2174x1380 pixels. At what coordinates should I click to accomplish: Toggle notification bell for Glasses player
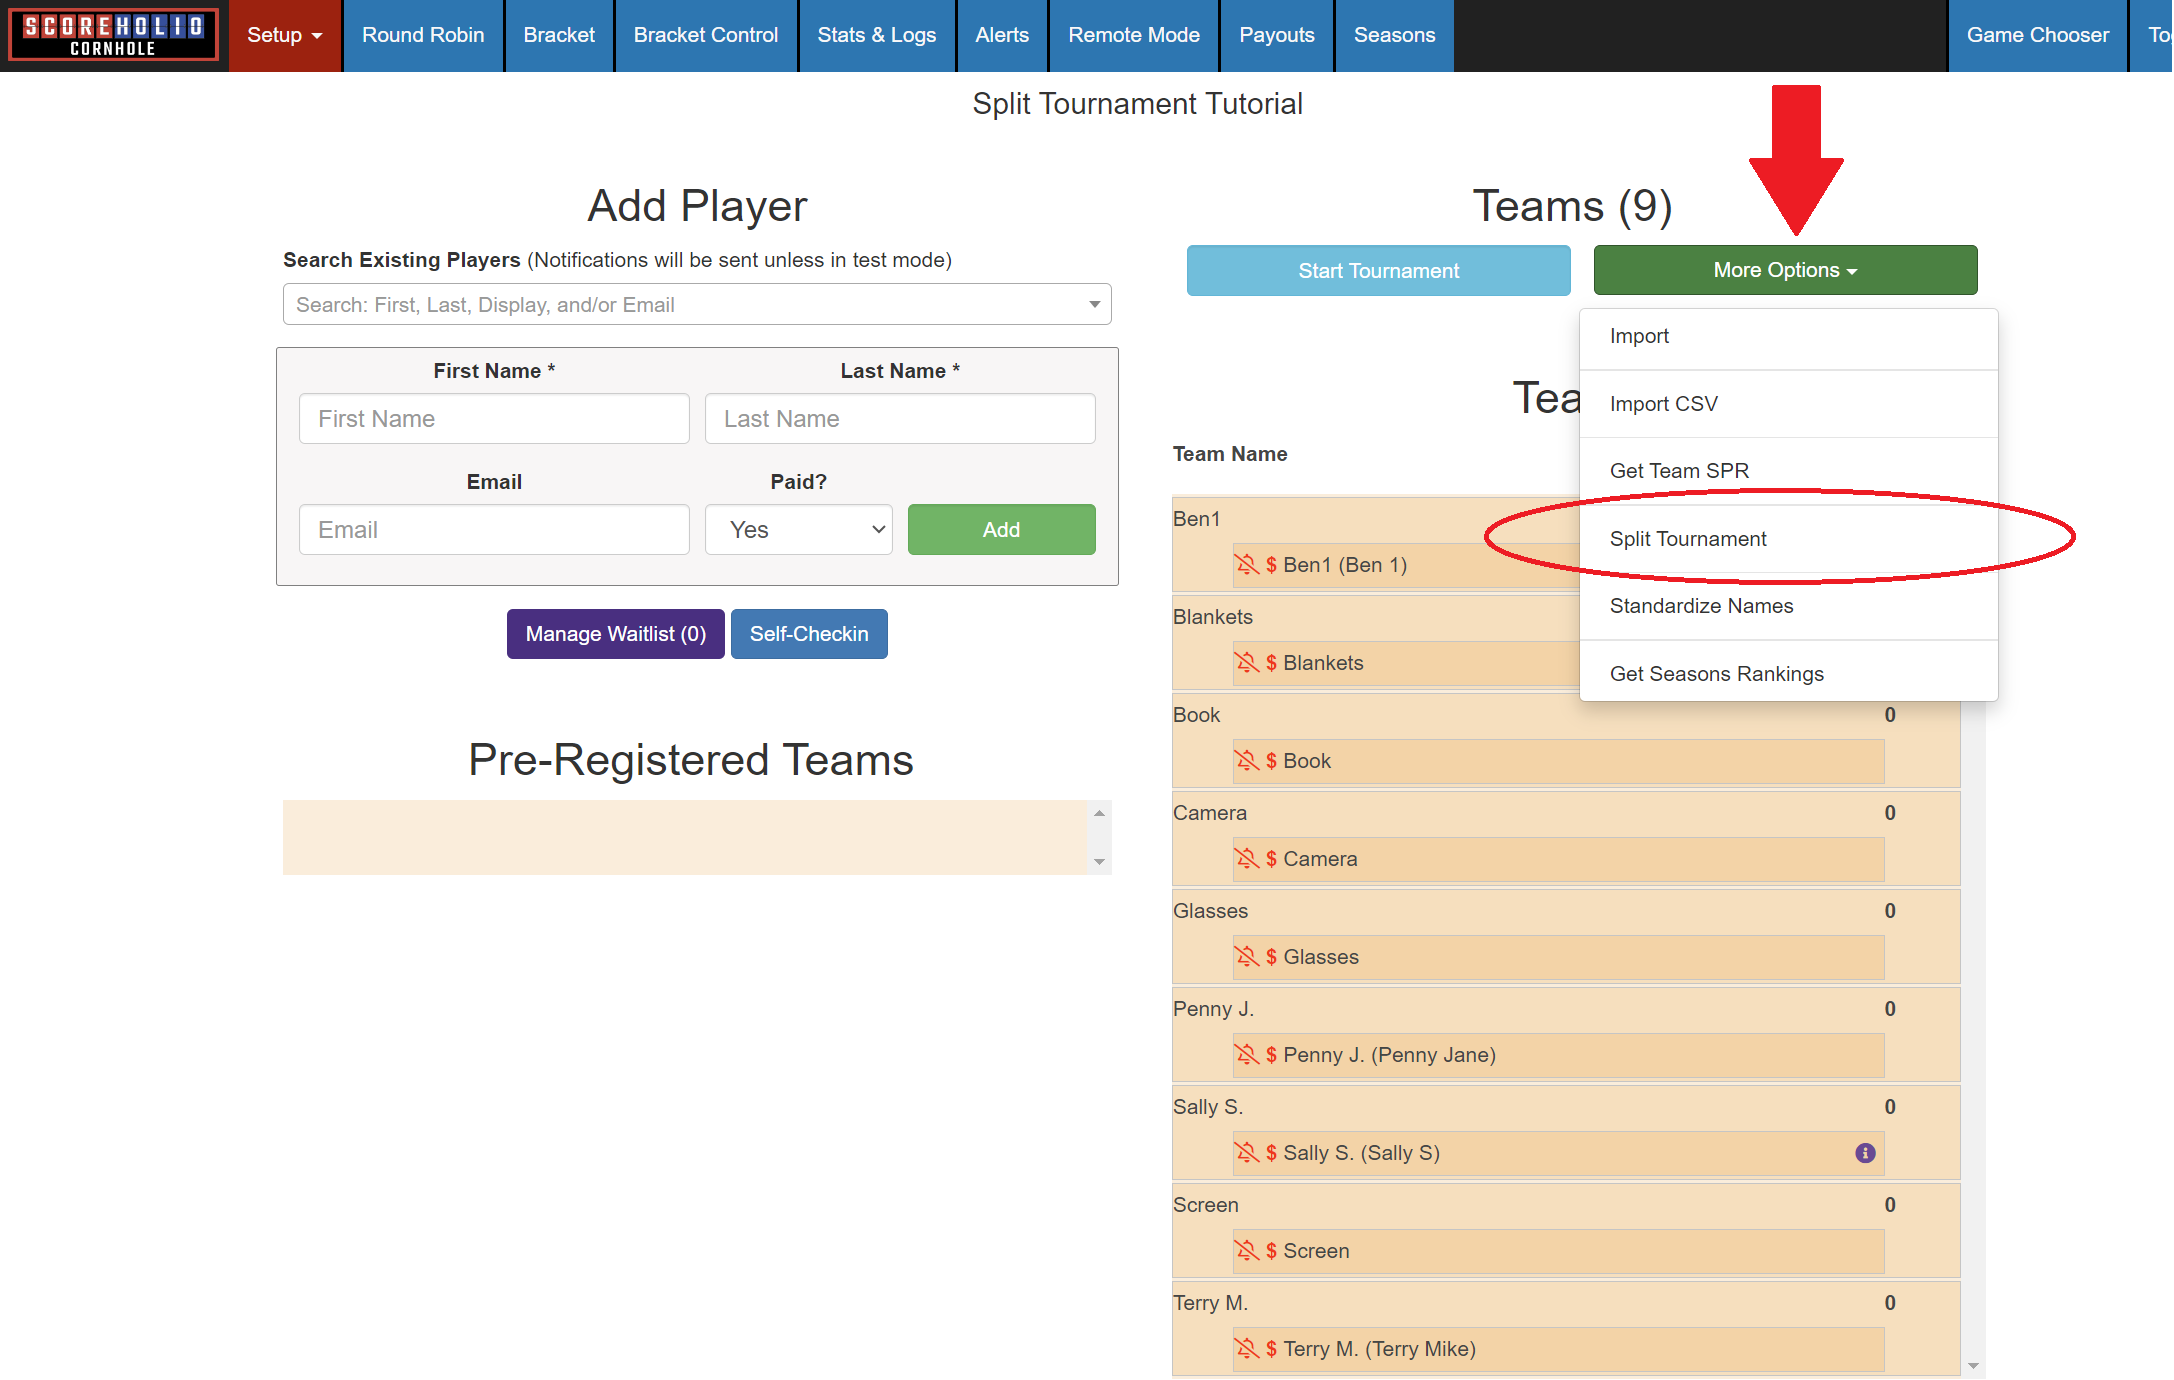coord(1246,957)
